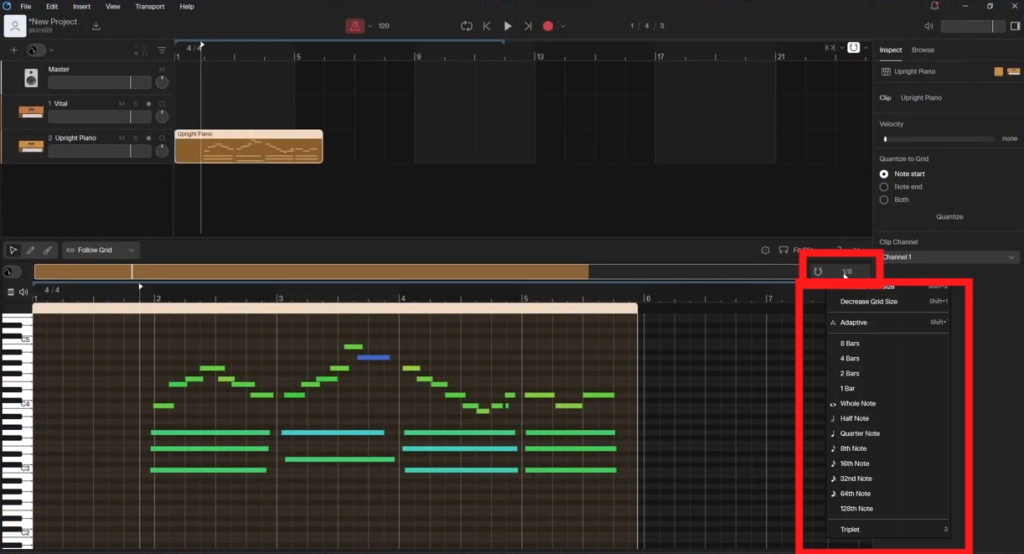Screen dimensions: 1024x554
Task: Click the export project download icon
Action: coord(96,26)
